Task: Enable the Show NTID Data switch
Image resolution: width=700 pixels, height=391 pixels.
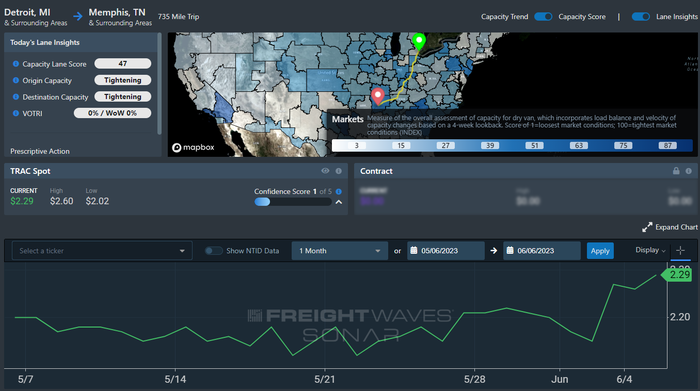Action: point(213,251)
